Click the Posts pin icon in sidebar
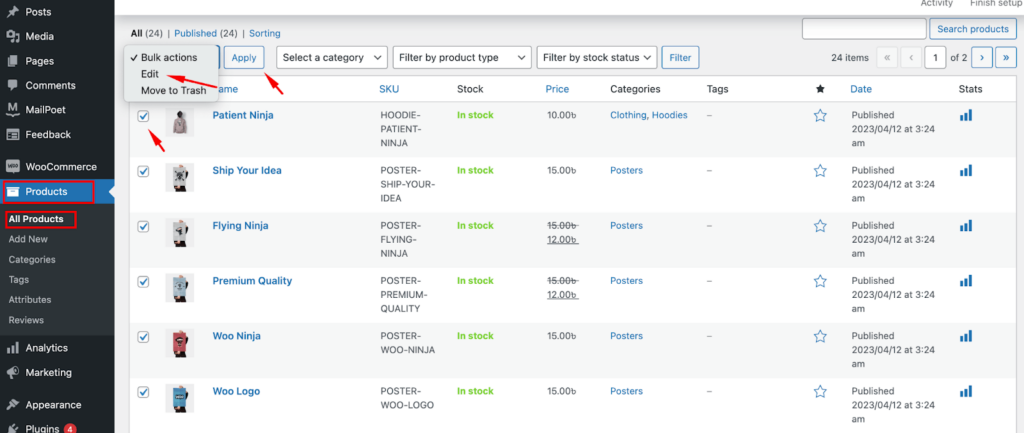The height and width of the screenshot is (433, 1024). pos(12,12)
